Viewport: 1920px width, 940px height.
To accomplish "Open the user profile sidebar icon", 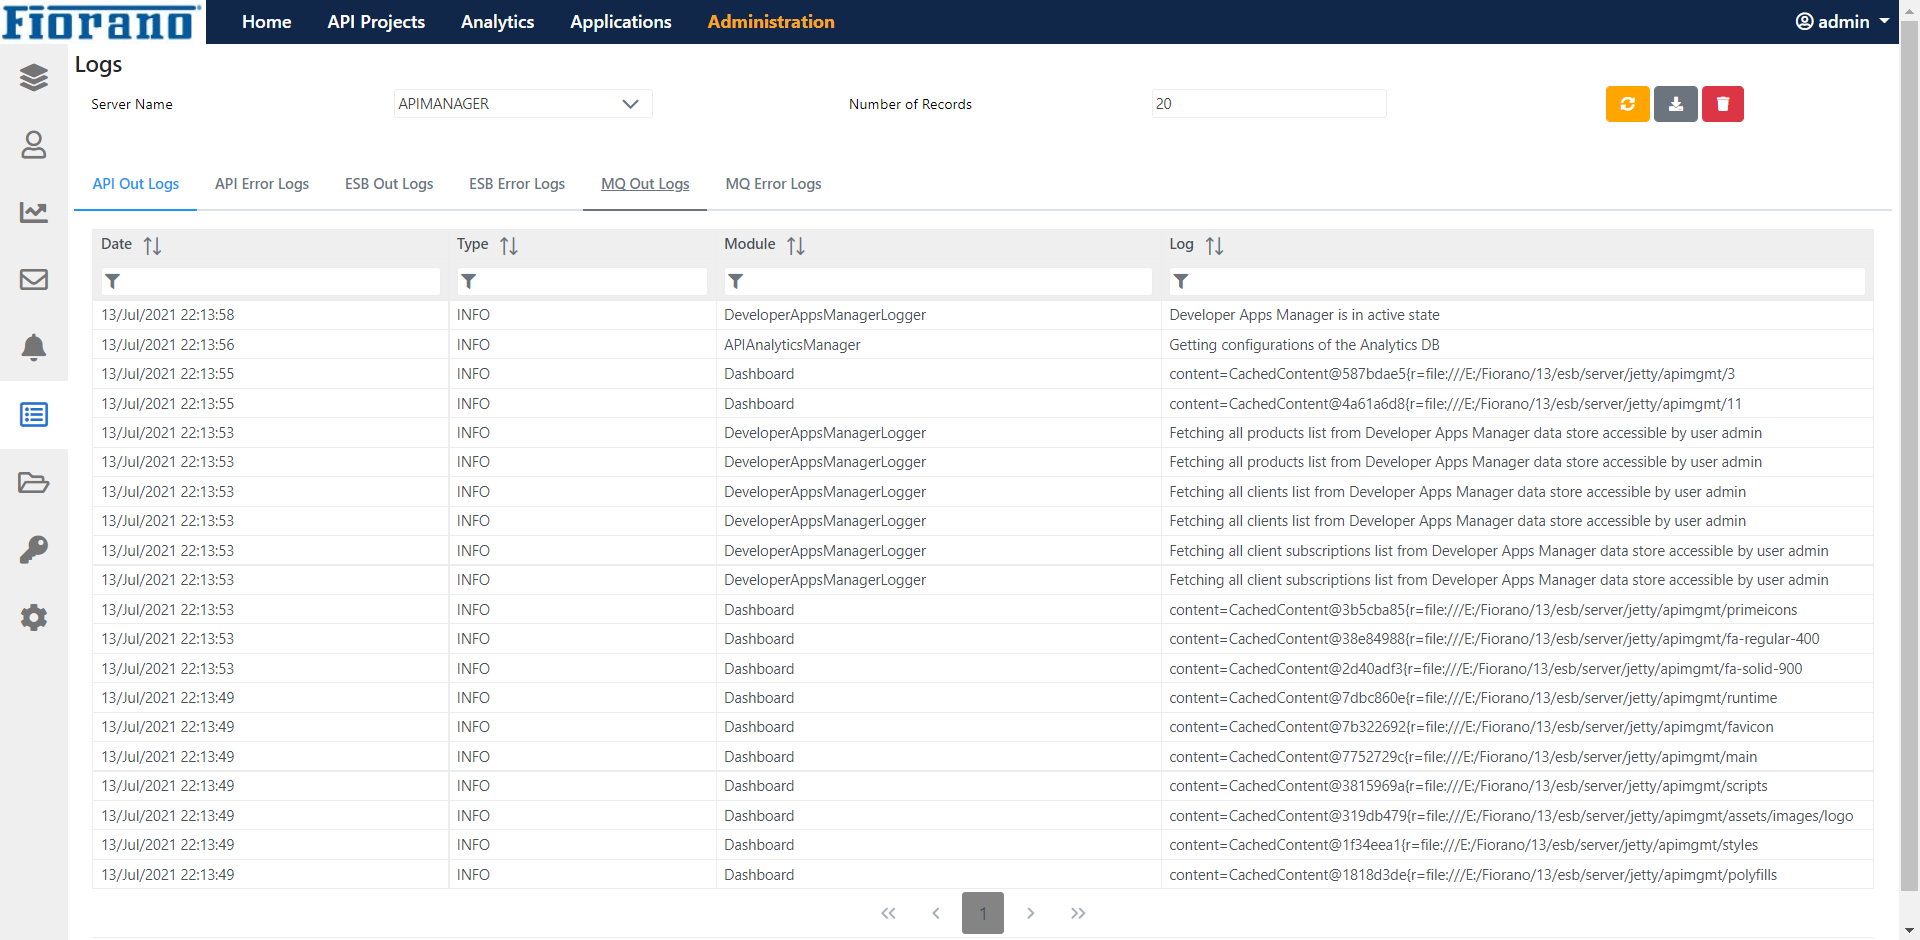I will [x=34, y=145].
